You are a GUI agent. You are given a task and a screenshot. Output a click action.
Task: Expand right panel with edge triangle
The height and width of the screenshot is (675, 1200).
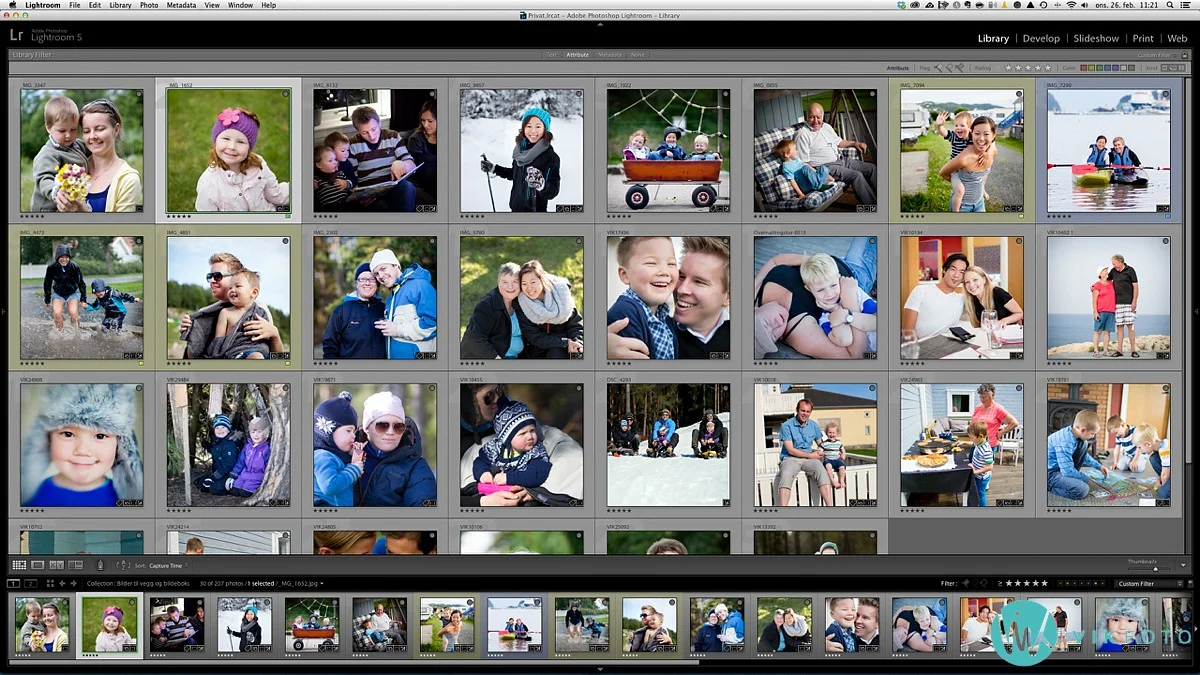1196,312
